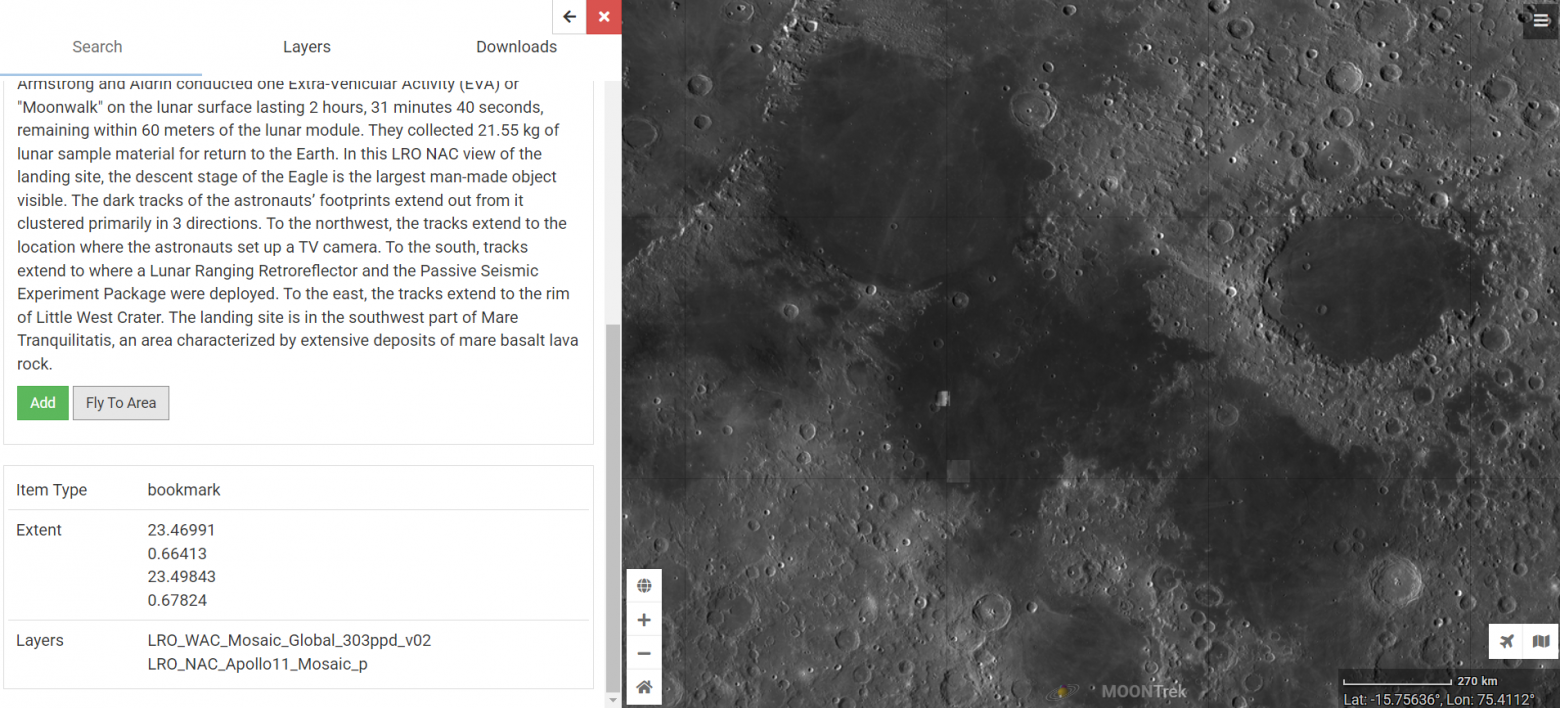
Task: Click the Fly To Area button
Action: (x=121, y=403)
